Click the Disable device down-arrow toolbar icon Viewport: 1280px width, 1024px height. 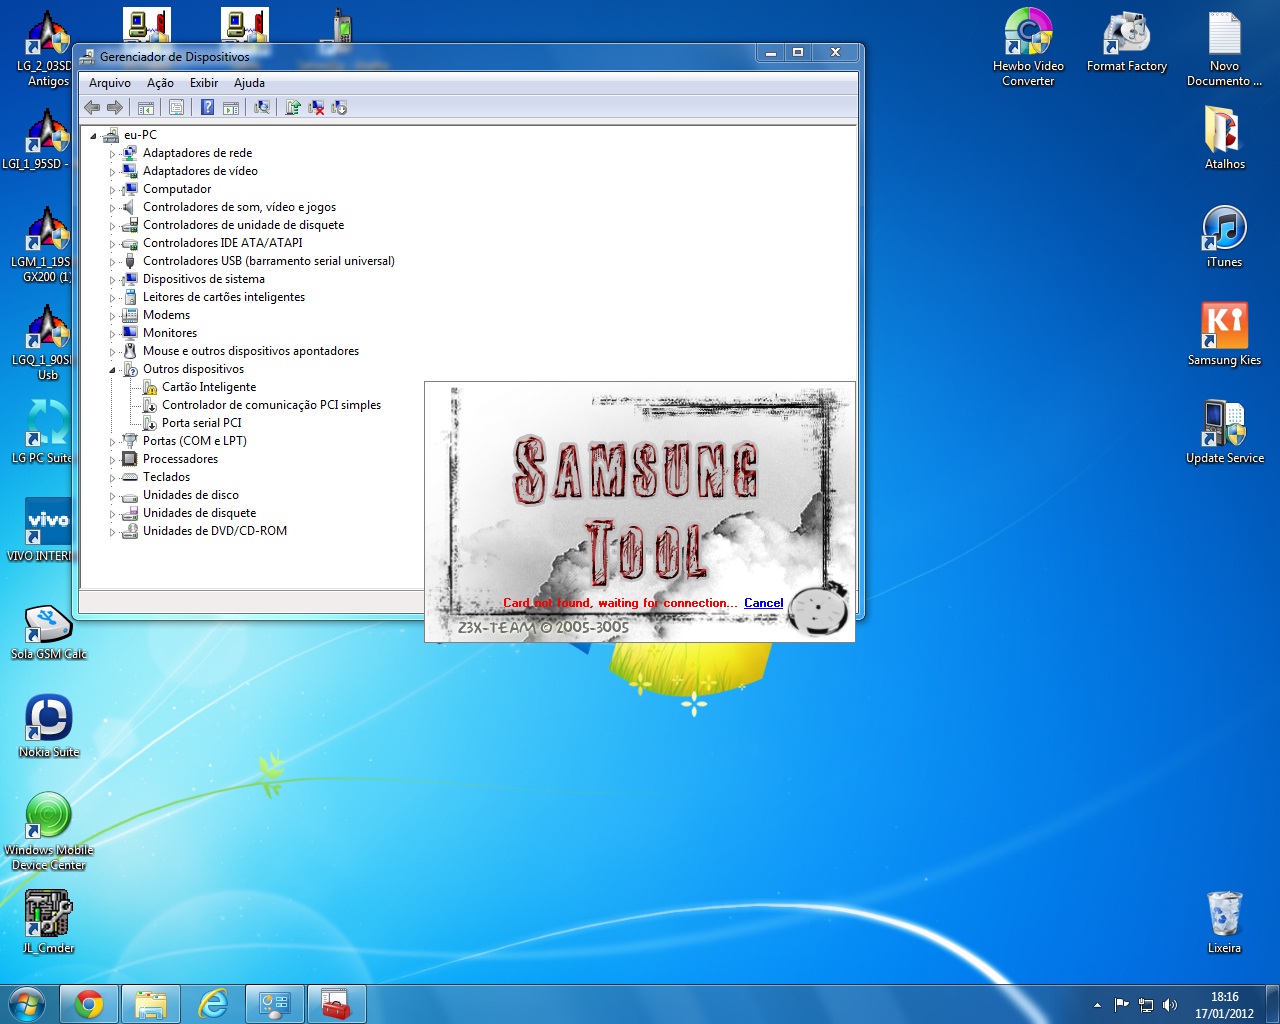pos(339,107)
